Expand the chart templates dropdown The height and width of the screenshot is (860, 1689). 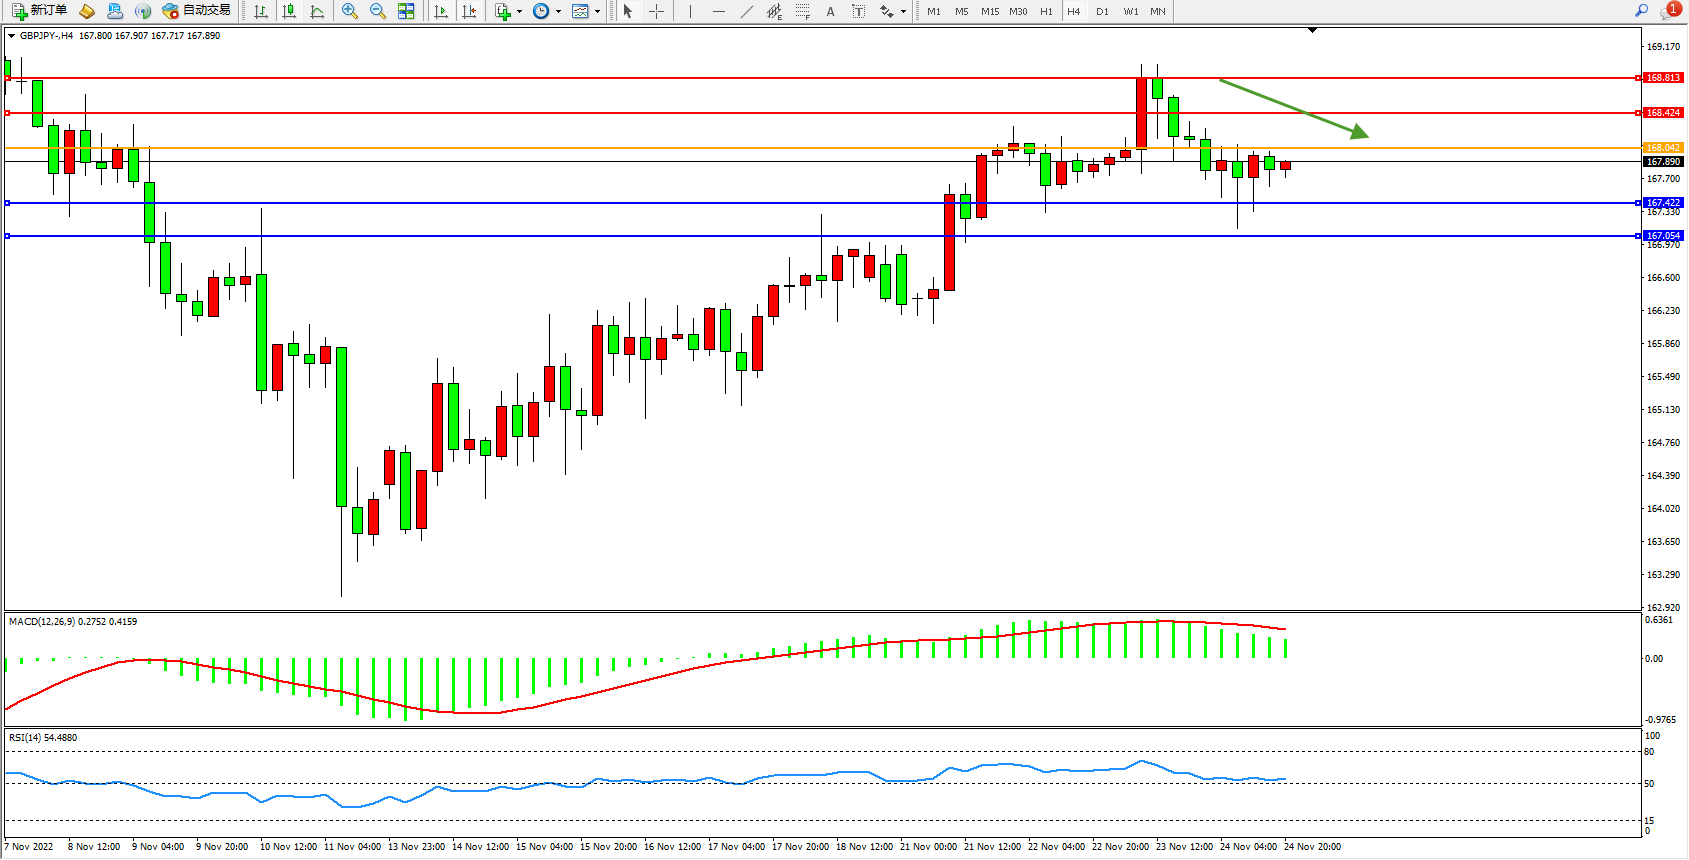597,12
